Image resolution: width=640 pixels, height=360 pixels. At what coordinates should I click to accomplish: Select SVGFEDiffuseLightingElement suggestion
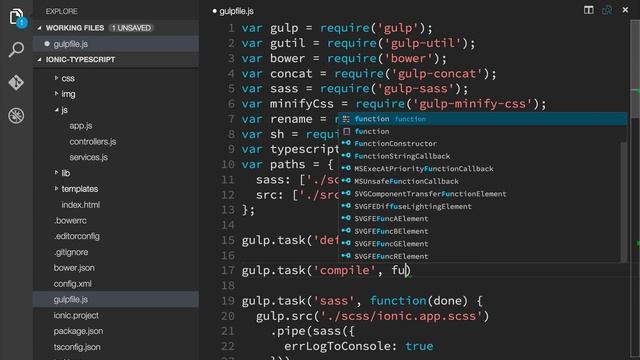pyautogui.click(x=480, y=207)
